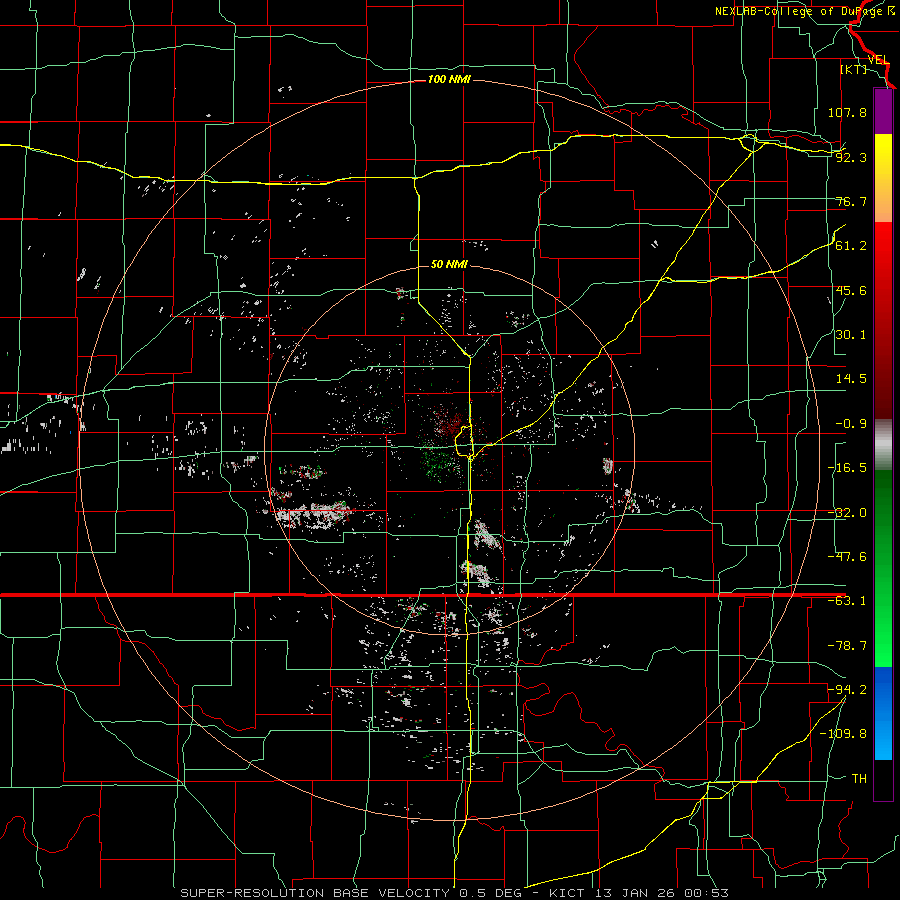Click the 30.1 velocity scale value
Viewport: 900px width, 900px height.
coord(851,335)
